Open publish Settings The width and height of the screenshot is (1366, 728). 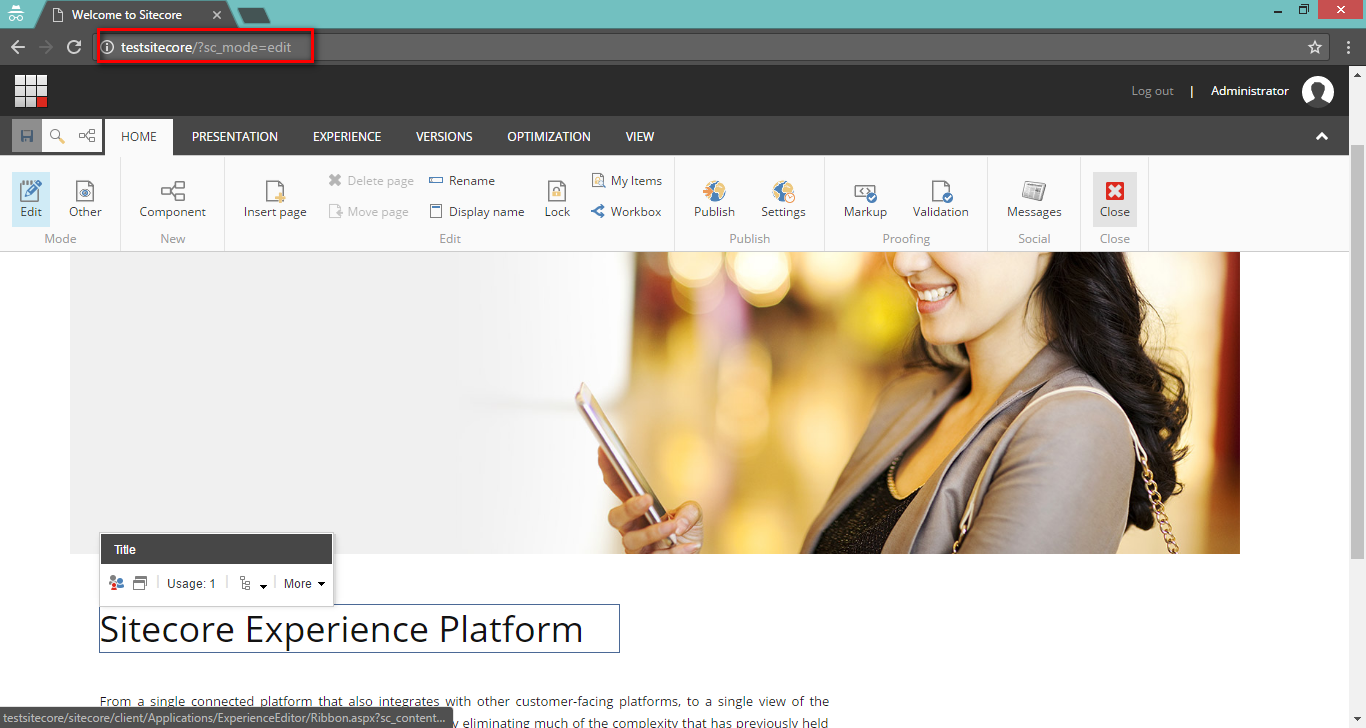(x=783, y=198)
